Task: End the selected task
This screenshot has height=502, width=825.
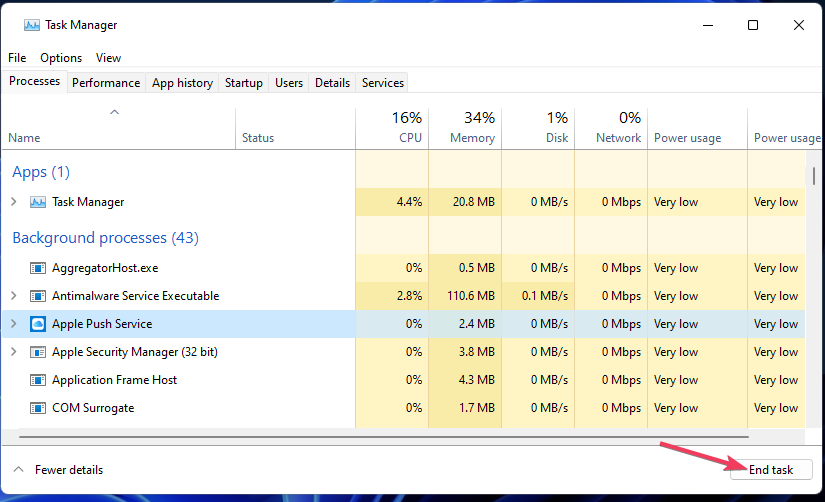Action: tap(771, 470)
